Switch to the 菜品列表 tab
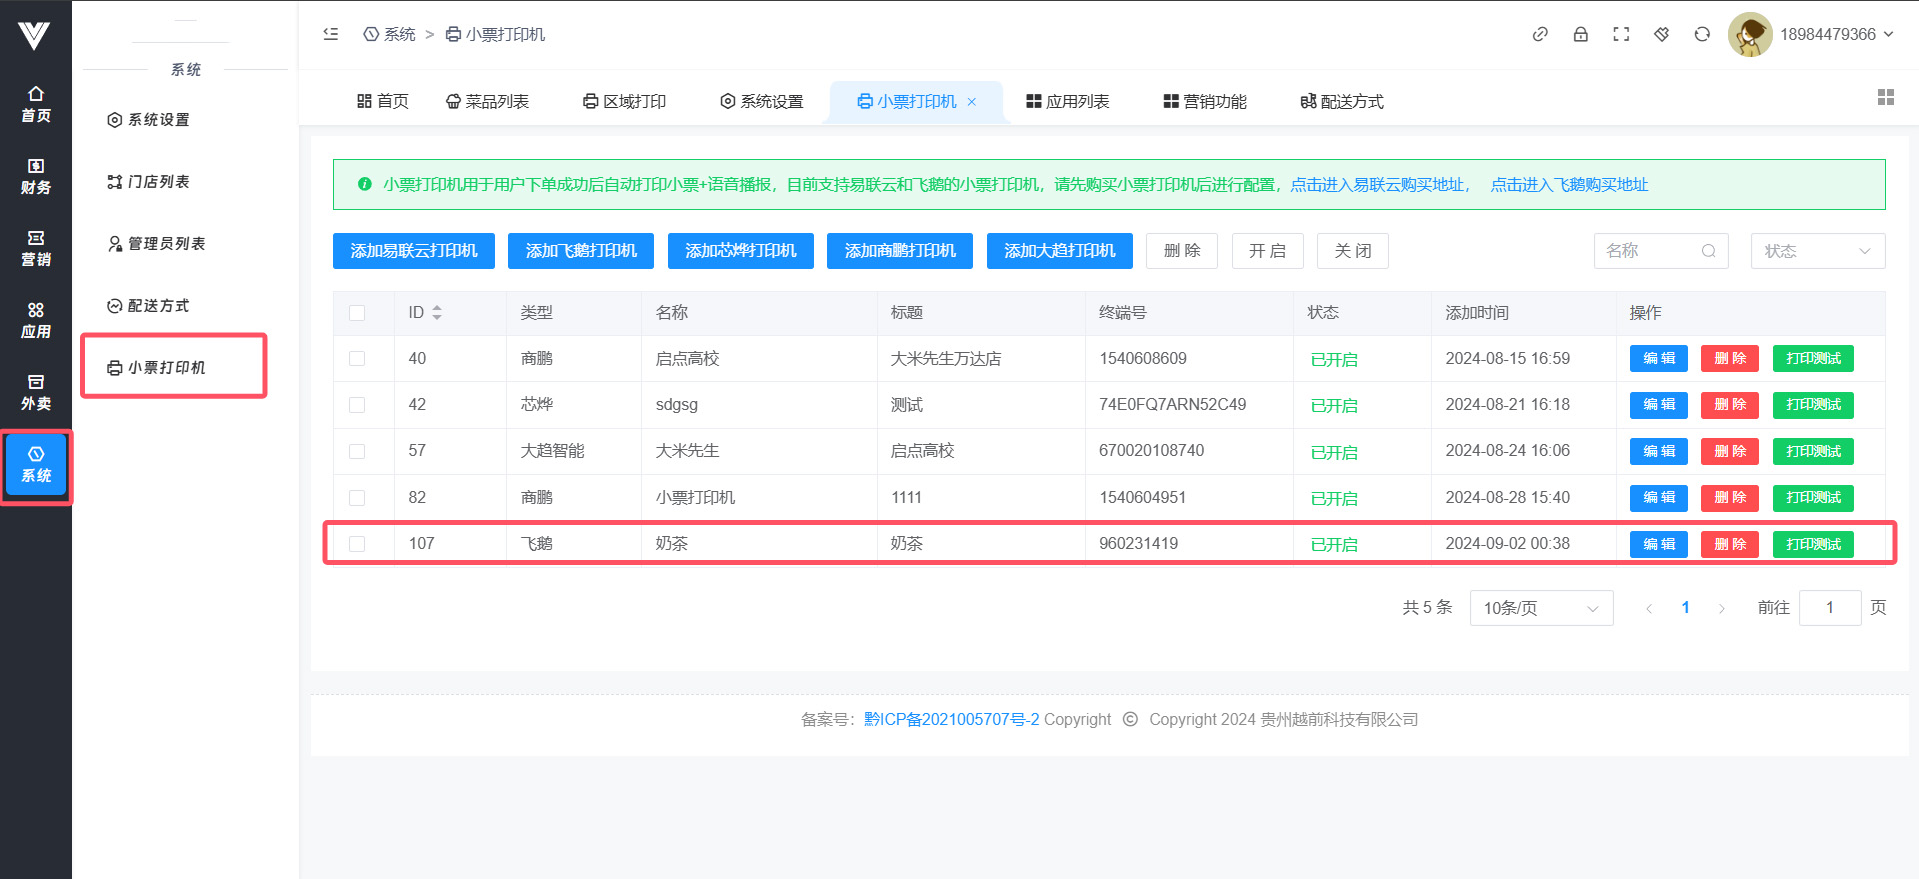This screenshot has height=879, width=1919. pos(487,101)
